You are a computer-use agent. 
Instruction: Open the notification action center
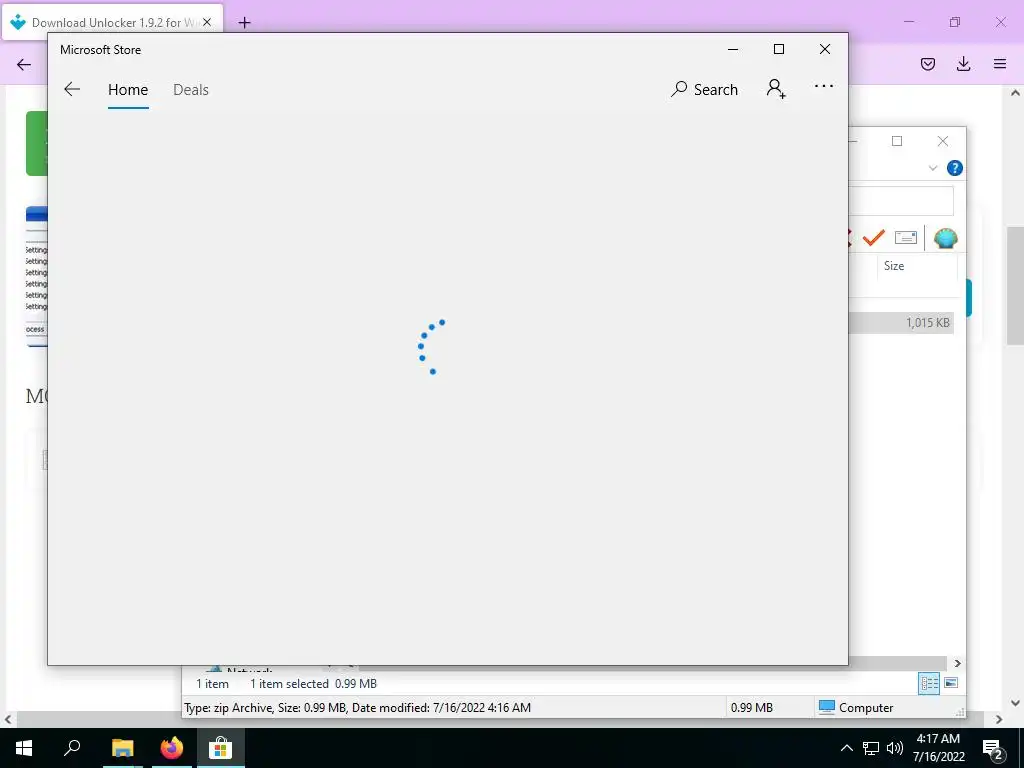(x=993, y=748)
